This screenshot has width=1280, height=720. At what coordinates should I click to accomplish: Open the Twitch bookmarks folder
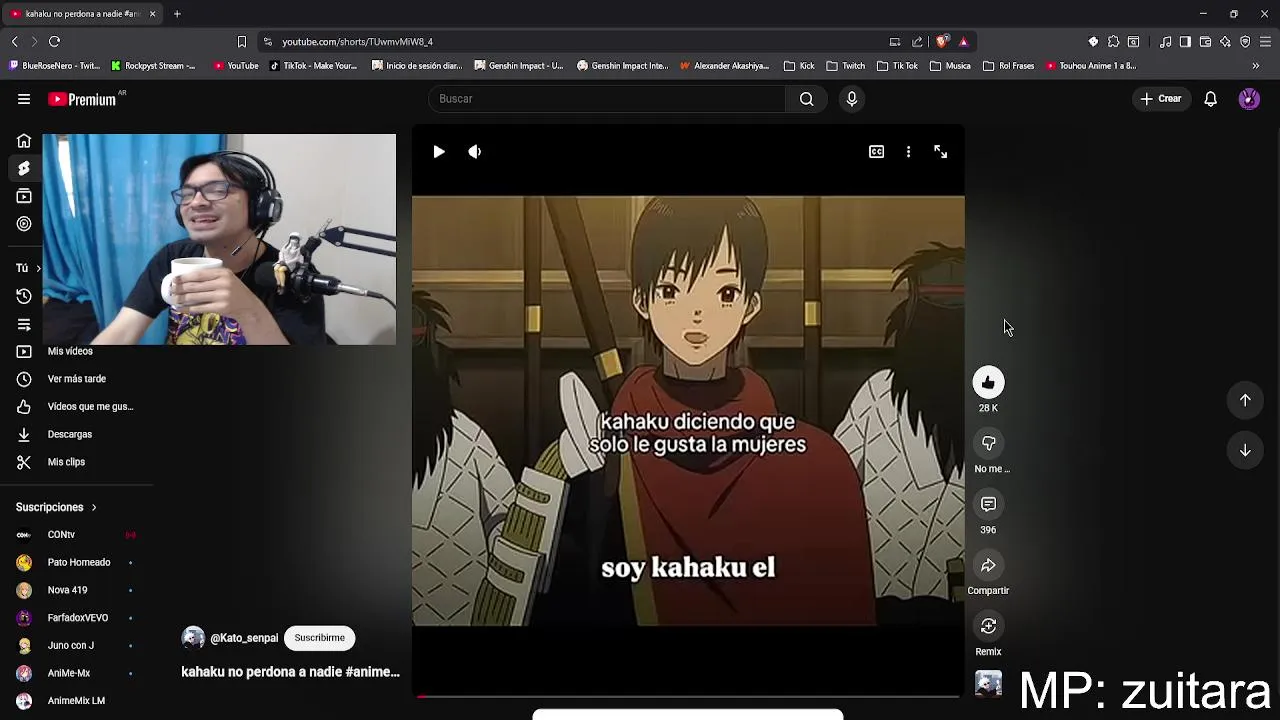click(846, 66)
